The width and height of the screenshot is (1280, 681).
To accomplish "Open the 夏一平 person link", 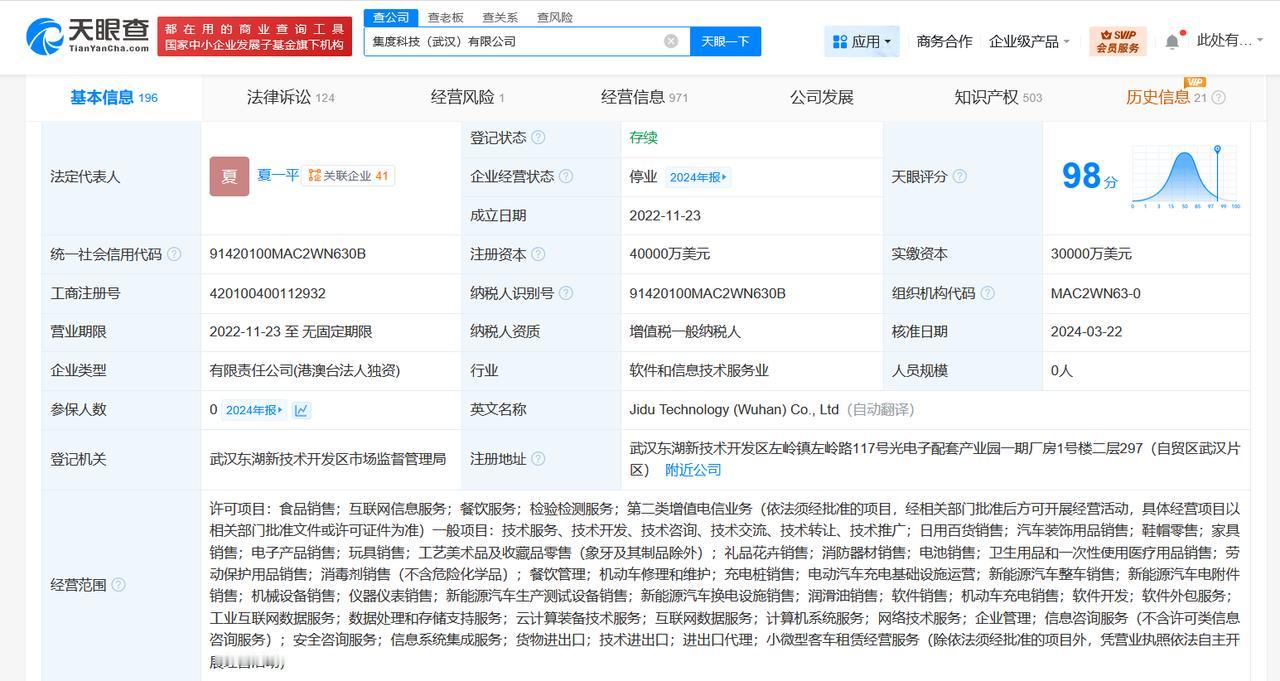I will tap(278, 174).
